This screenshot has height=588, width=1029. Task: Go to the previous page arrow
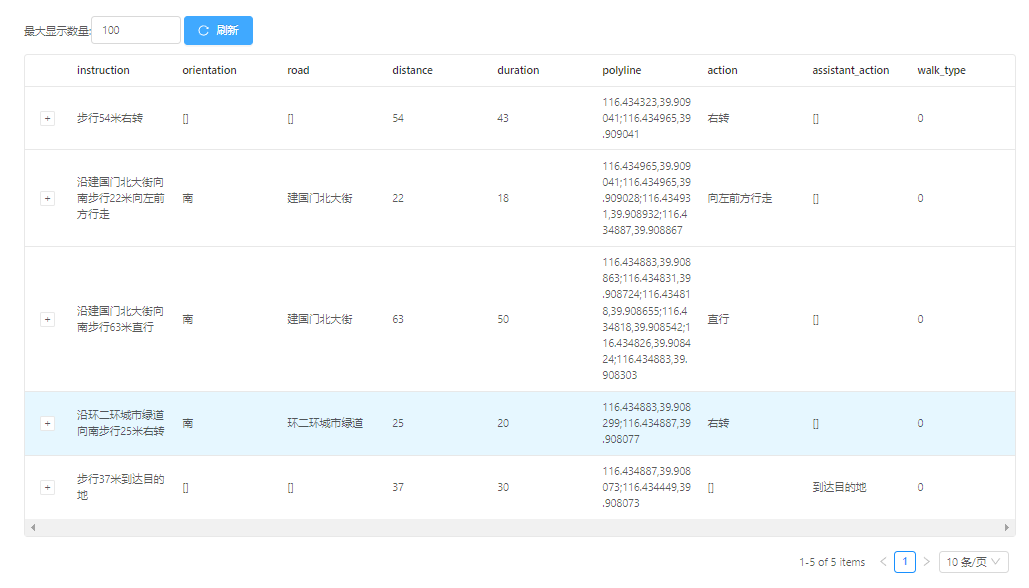883,562
